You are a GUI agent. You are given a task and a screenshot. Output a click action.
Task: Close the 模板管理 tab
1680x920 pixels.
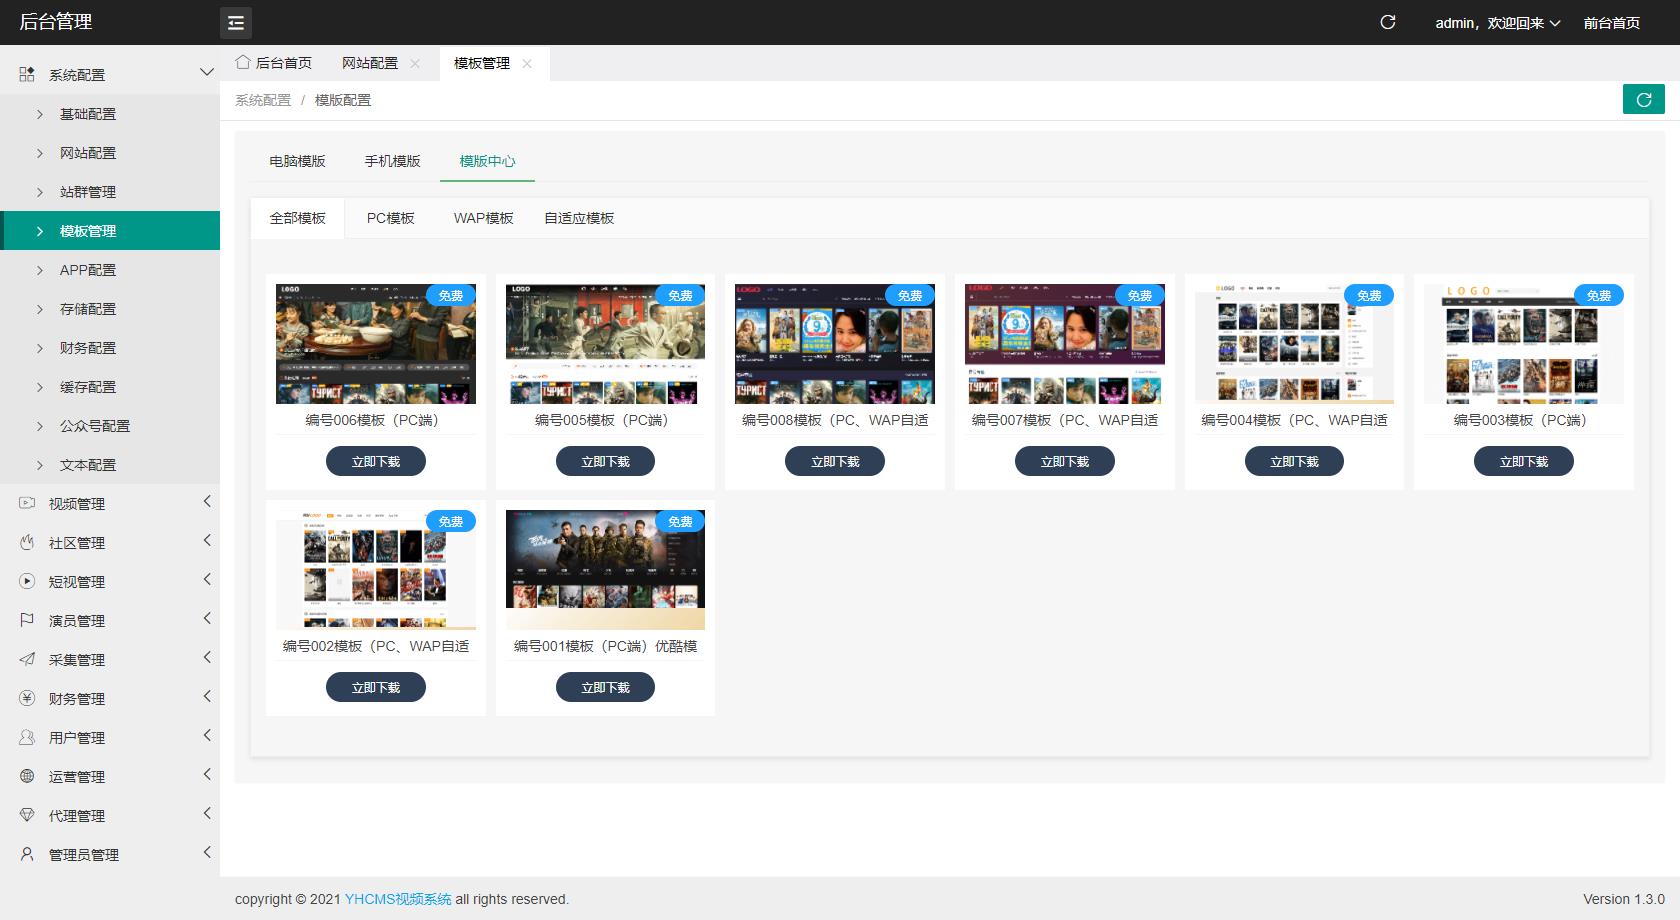click(x=527, y=63)
